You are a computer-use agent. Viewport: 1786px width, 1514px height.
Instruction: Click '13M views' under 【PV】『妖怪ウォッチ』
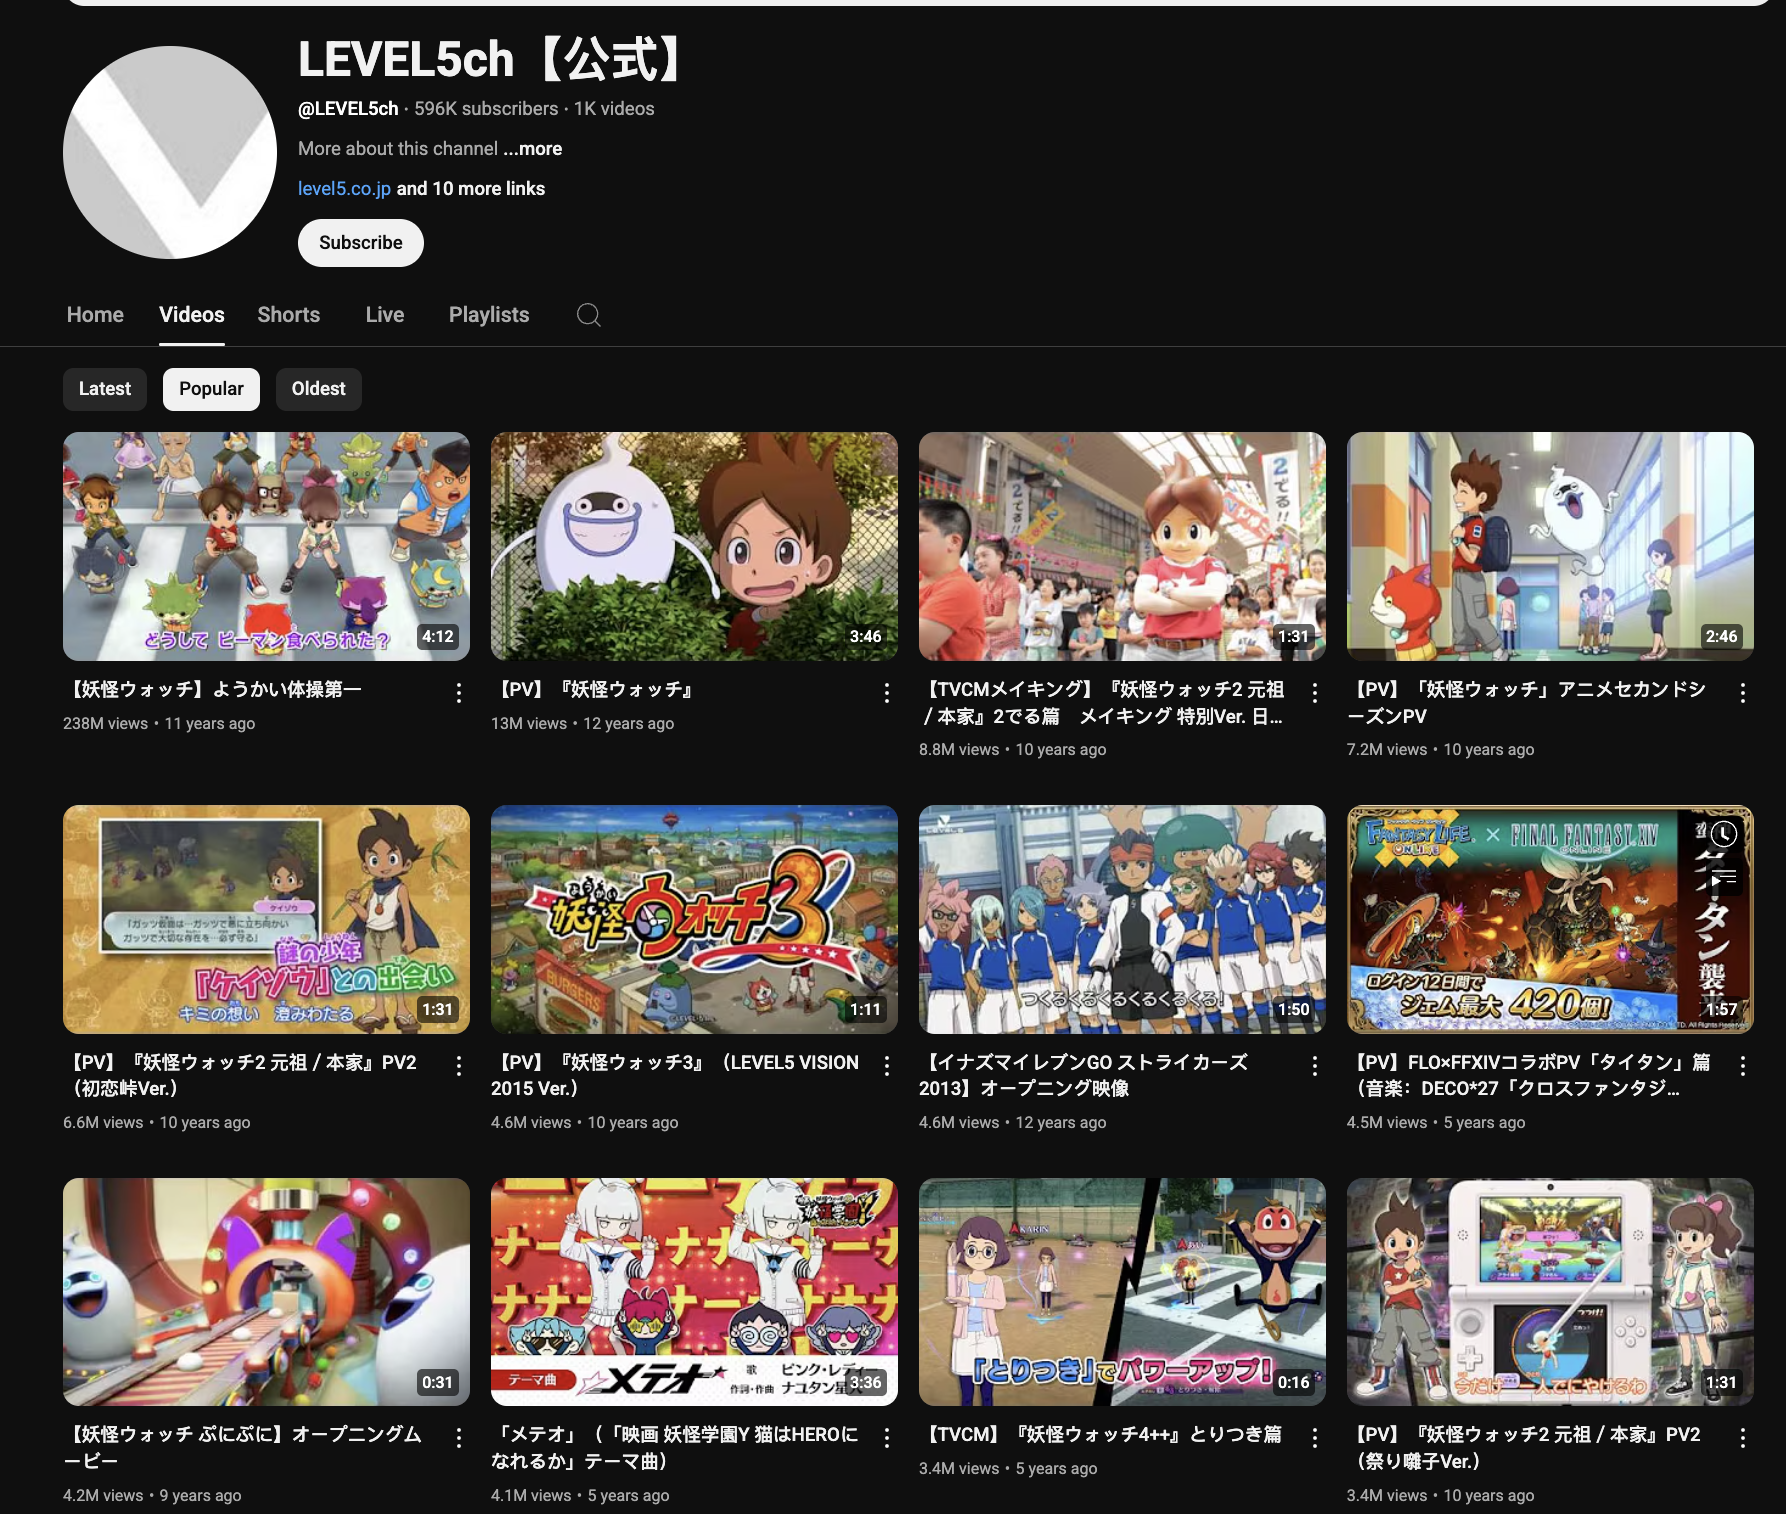(x=529, y=724)
